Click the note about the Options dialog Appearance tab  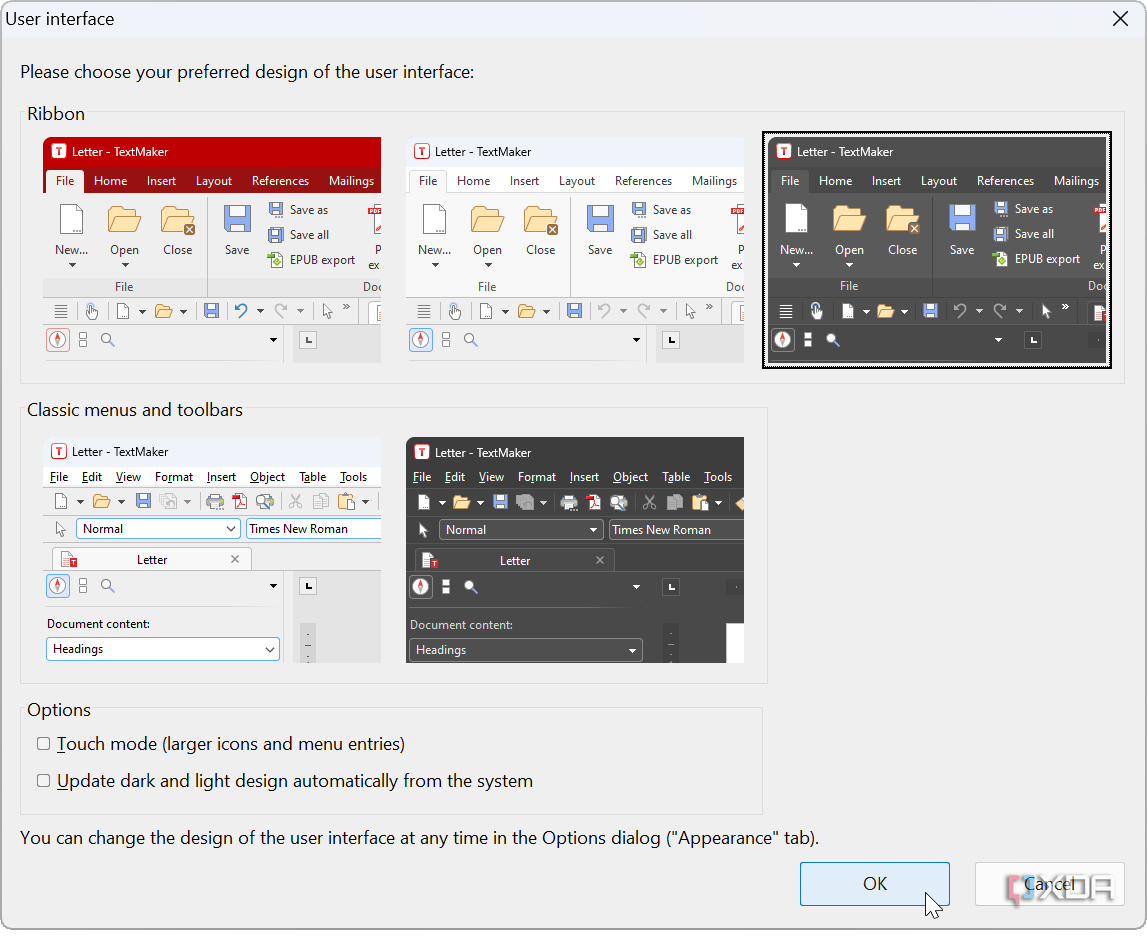coord(419,838)
